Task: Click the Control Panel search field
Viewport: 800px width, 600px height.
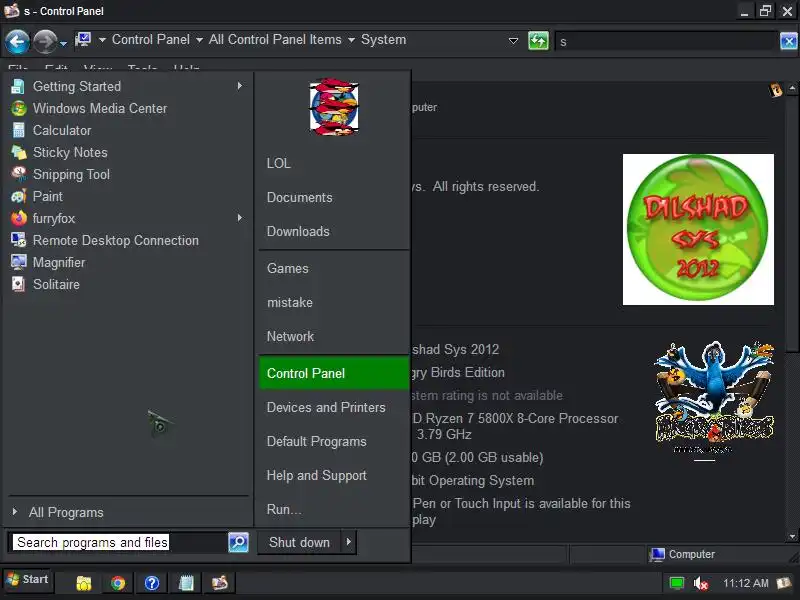Action: pos(667,41)
